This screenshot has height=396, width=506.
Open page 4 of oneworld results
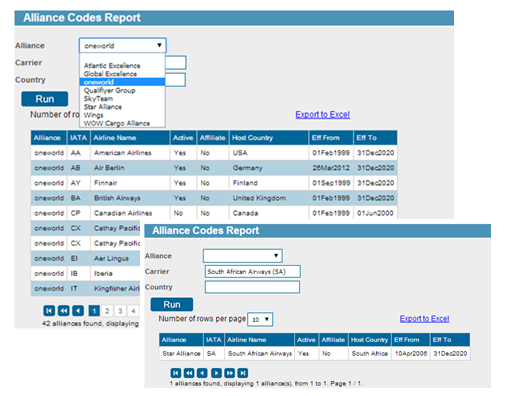[x=133, y=311]
